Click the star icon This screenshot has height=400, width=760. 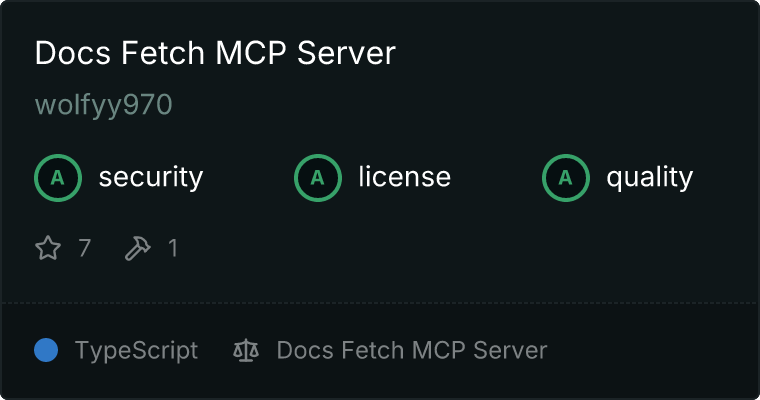(48, 248)
